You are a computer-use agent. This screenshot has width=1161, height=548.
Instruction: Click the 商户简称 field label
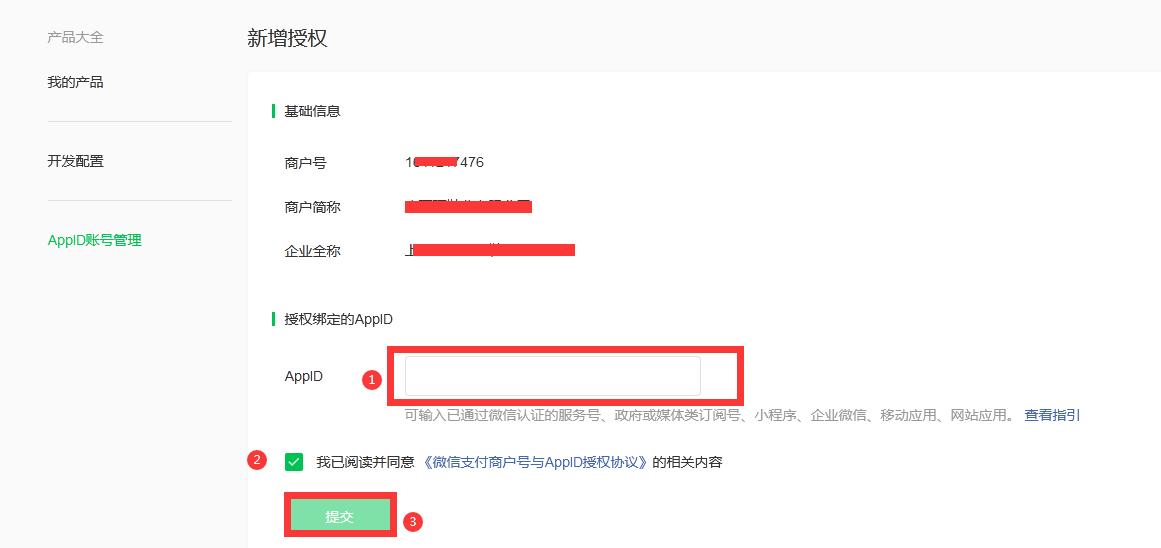(312, 207)
